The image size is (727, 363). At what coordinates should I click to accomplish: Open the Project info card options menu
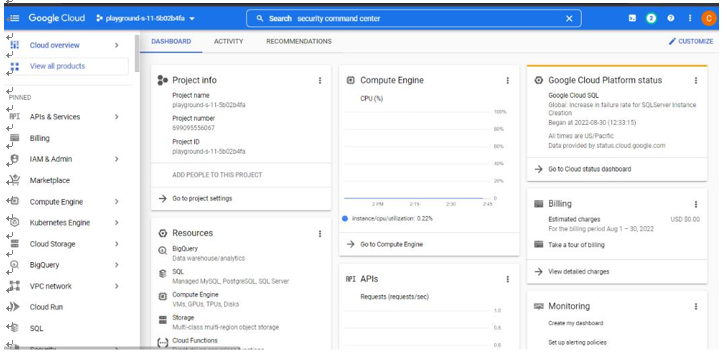point(320,81)
